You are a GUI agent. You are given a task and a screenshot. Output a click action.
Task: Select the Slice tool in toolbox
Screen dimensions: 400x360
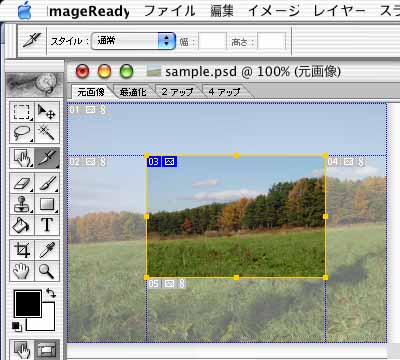coord(47,158)
